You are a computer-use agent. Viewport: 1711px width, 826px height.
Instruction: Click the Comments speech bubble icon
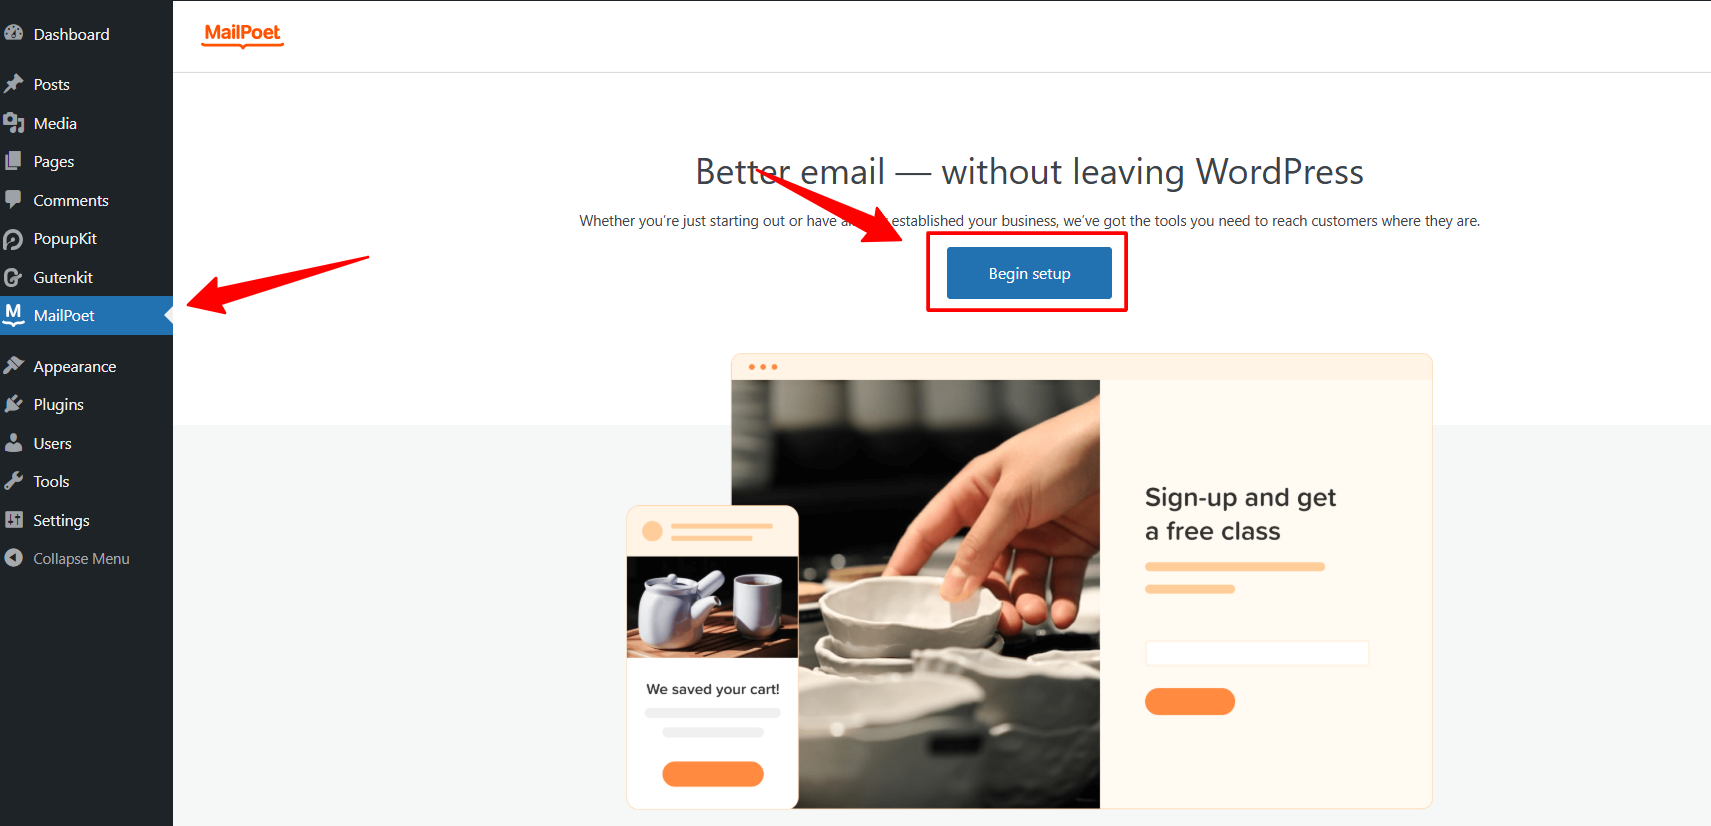coord(13,200)
